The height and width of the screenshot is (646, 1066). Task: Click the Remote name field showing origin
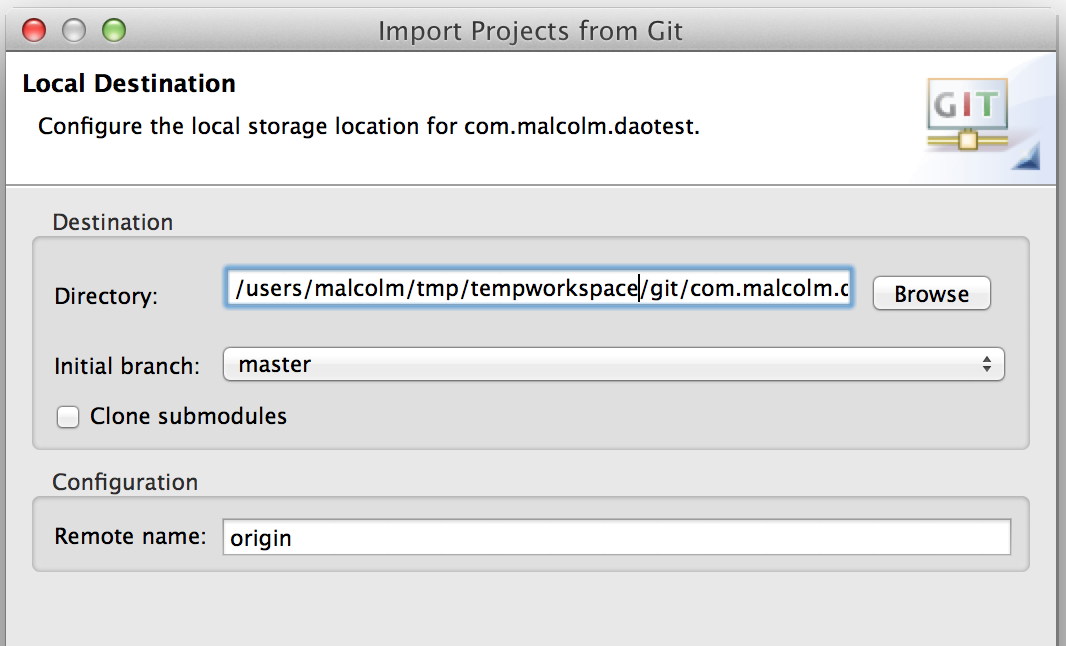600,536
